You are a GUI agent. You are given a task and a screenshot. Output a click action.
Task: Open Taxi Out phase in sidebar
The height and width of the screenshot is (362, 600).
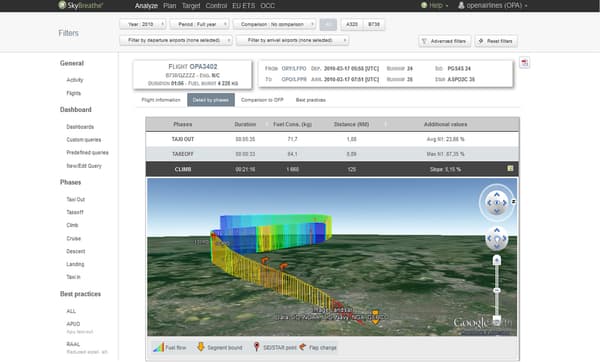coord(75,199)
